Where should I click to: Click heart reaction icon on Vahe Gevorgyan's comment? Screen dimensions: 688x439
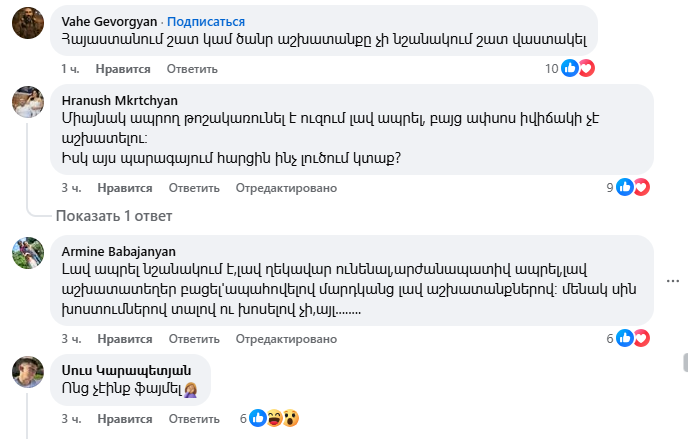click(x=586, y=68)
